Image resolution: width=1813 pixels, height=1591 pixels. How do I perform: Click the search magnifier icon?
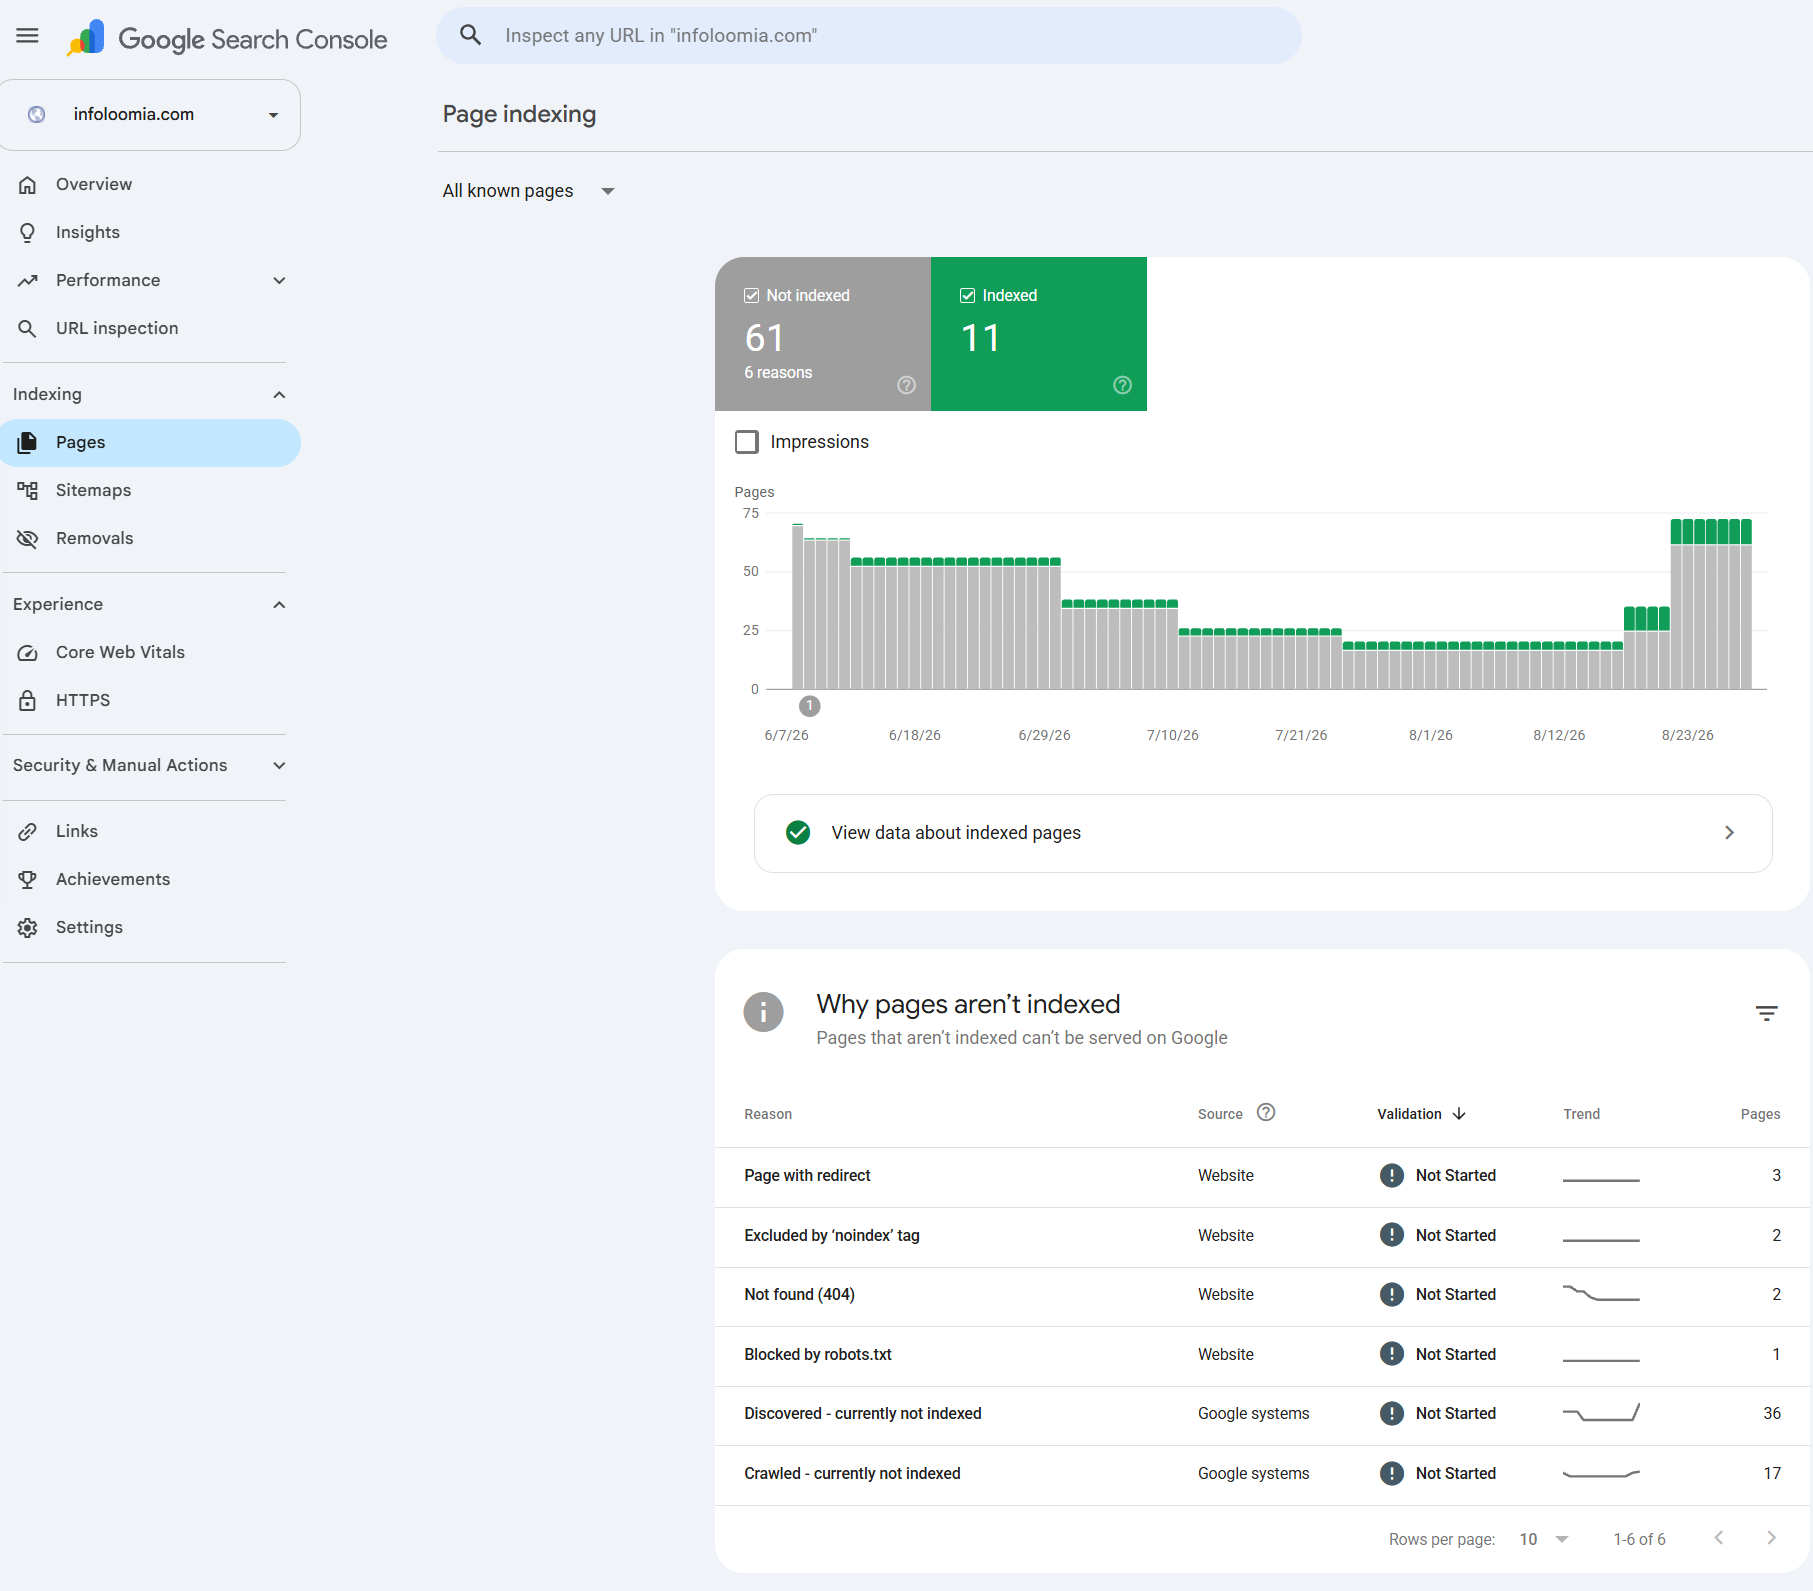[470, 35]
